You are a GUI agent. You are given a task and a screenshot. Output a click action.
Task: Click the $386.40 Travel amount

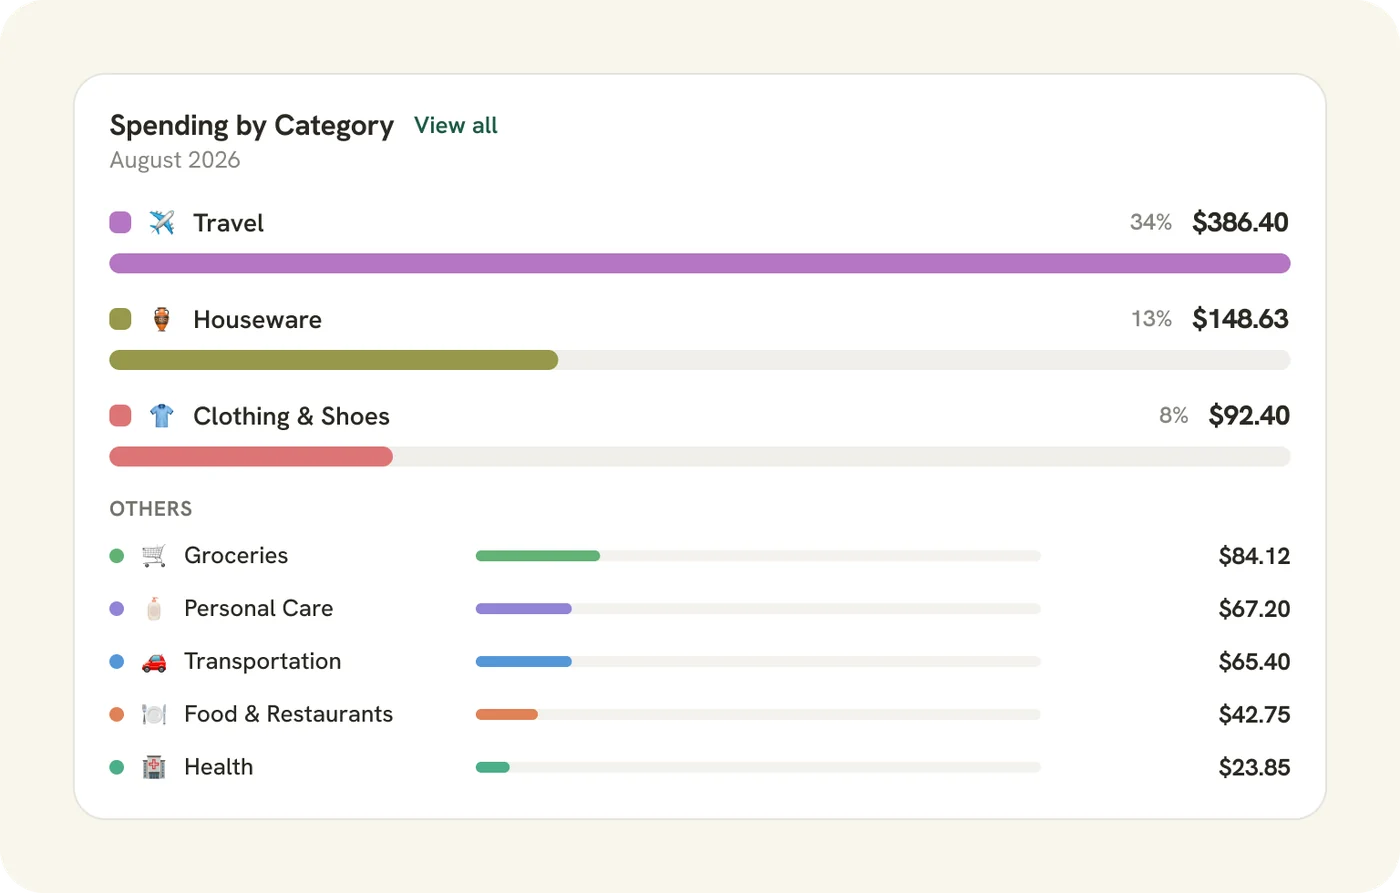point(1240,222)
